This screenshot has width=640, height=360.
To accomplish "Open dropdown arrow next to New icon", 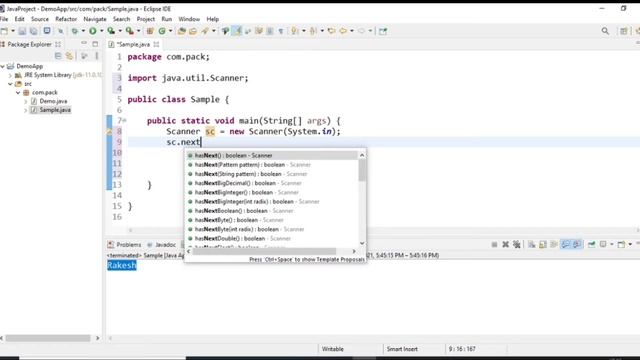I will [13, 31].
